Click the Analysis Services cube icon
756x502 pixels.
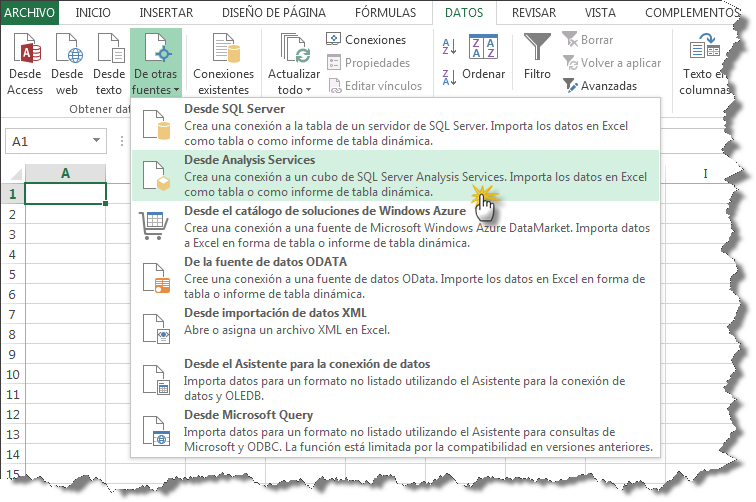pyautogui.click(x=156, y=176)
